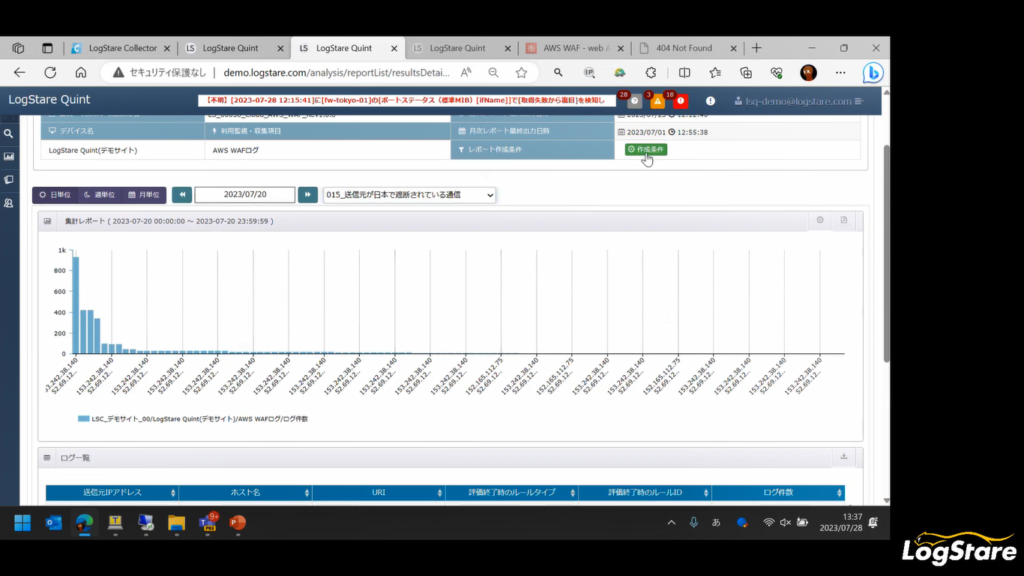Sort by URI column

[x=379, y=492]
